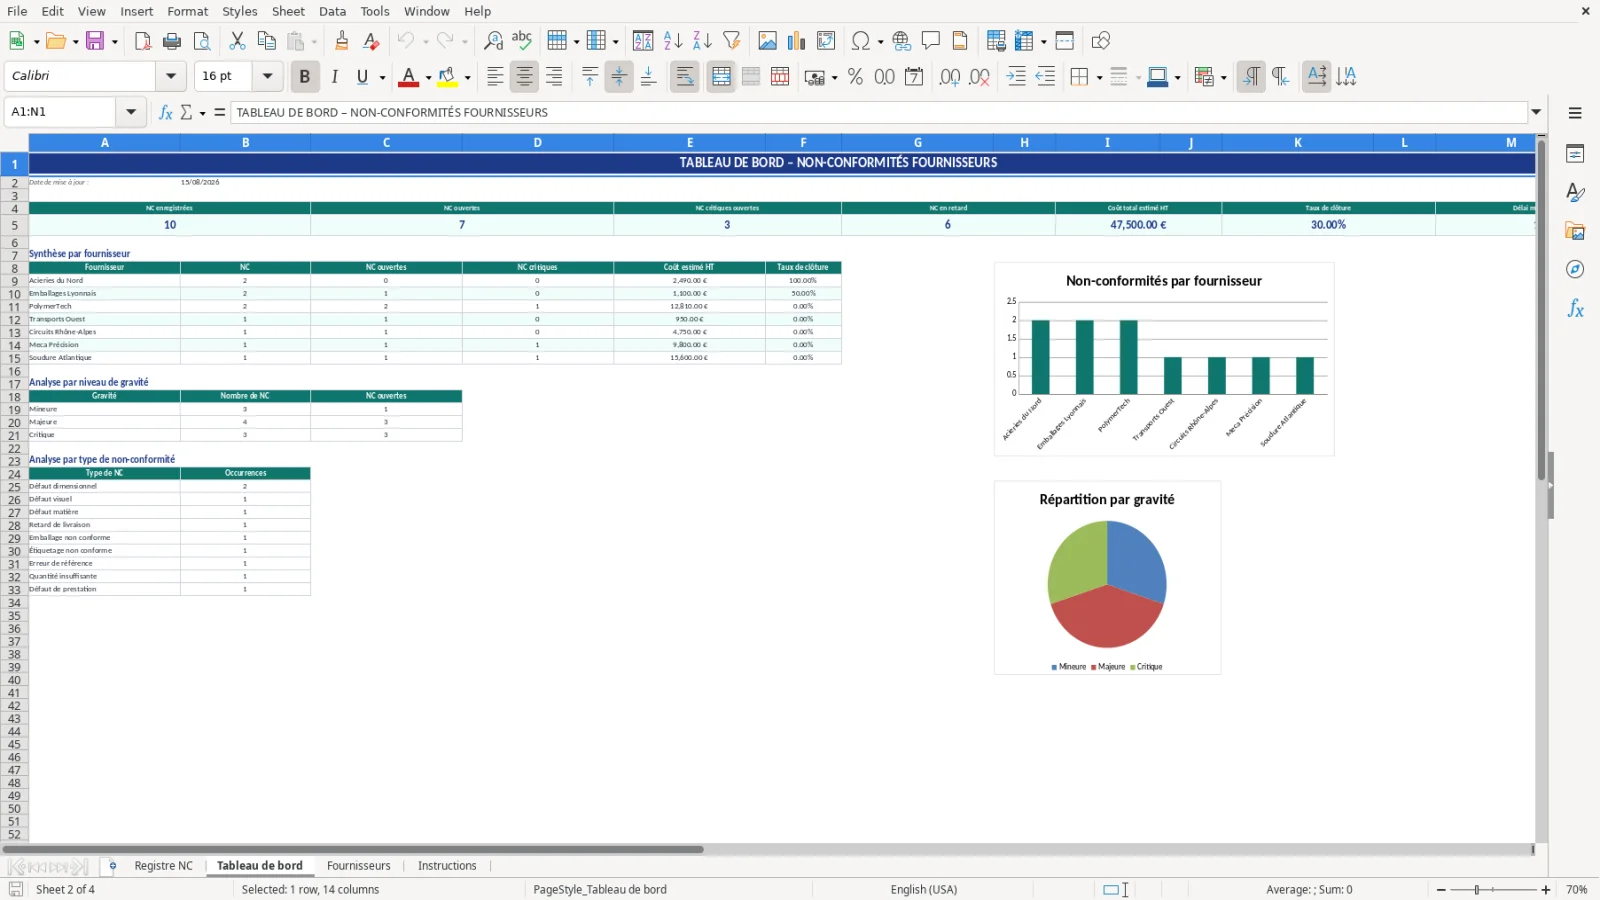Screen dimensions: 1600x900
Task: Open sidebar Properties panel
Action: (x=1575, y=154)
